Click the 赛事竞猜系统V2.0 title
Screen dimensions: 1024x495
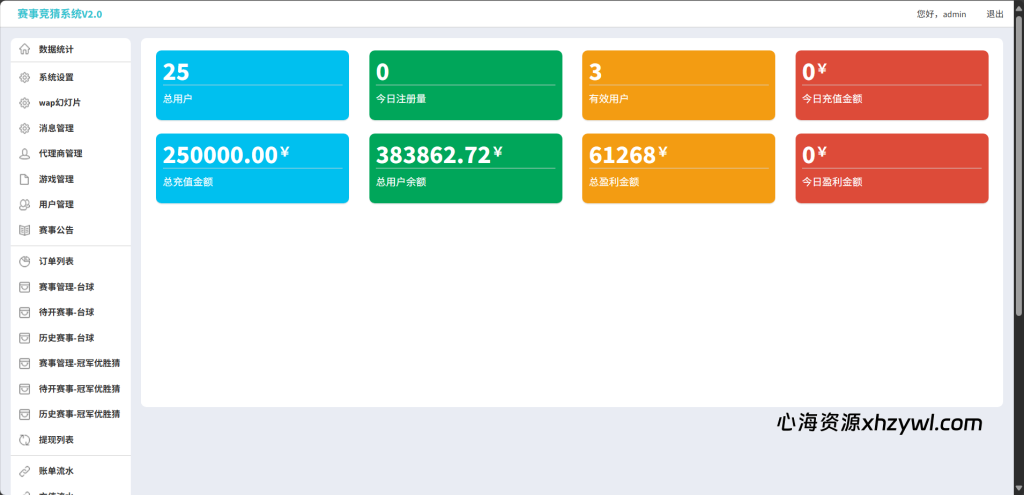[x=59, y=14]
